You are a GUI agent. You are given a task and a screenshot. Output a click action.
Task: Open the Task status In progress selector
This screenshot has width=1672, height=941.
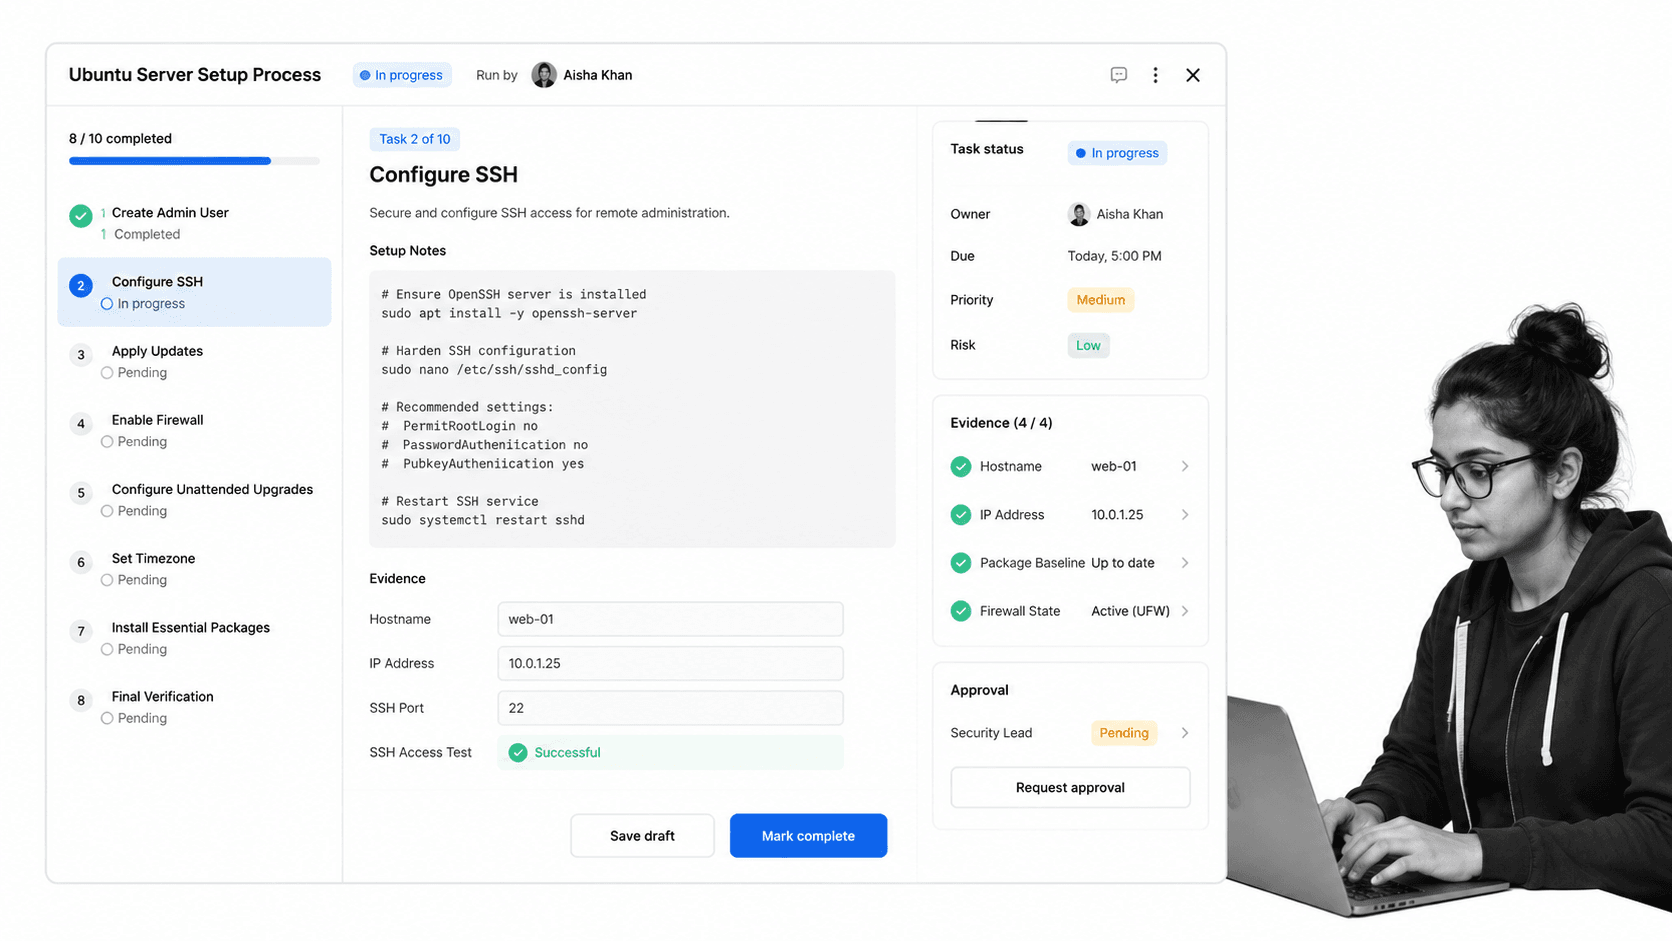[x=1117, y=153]
